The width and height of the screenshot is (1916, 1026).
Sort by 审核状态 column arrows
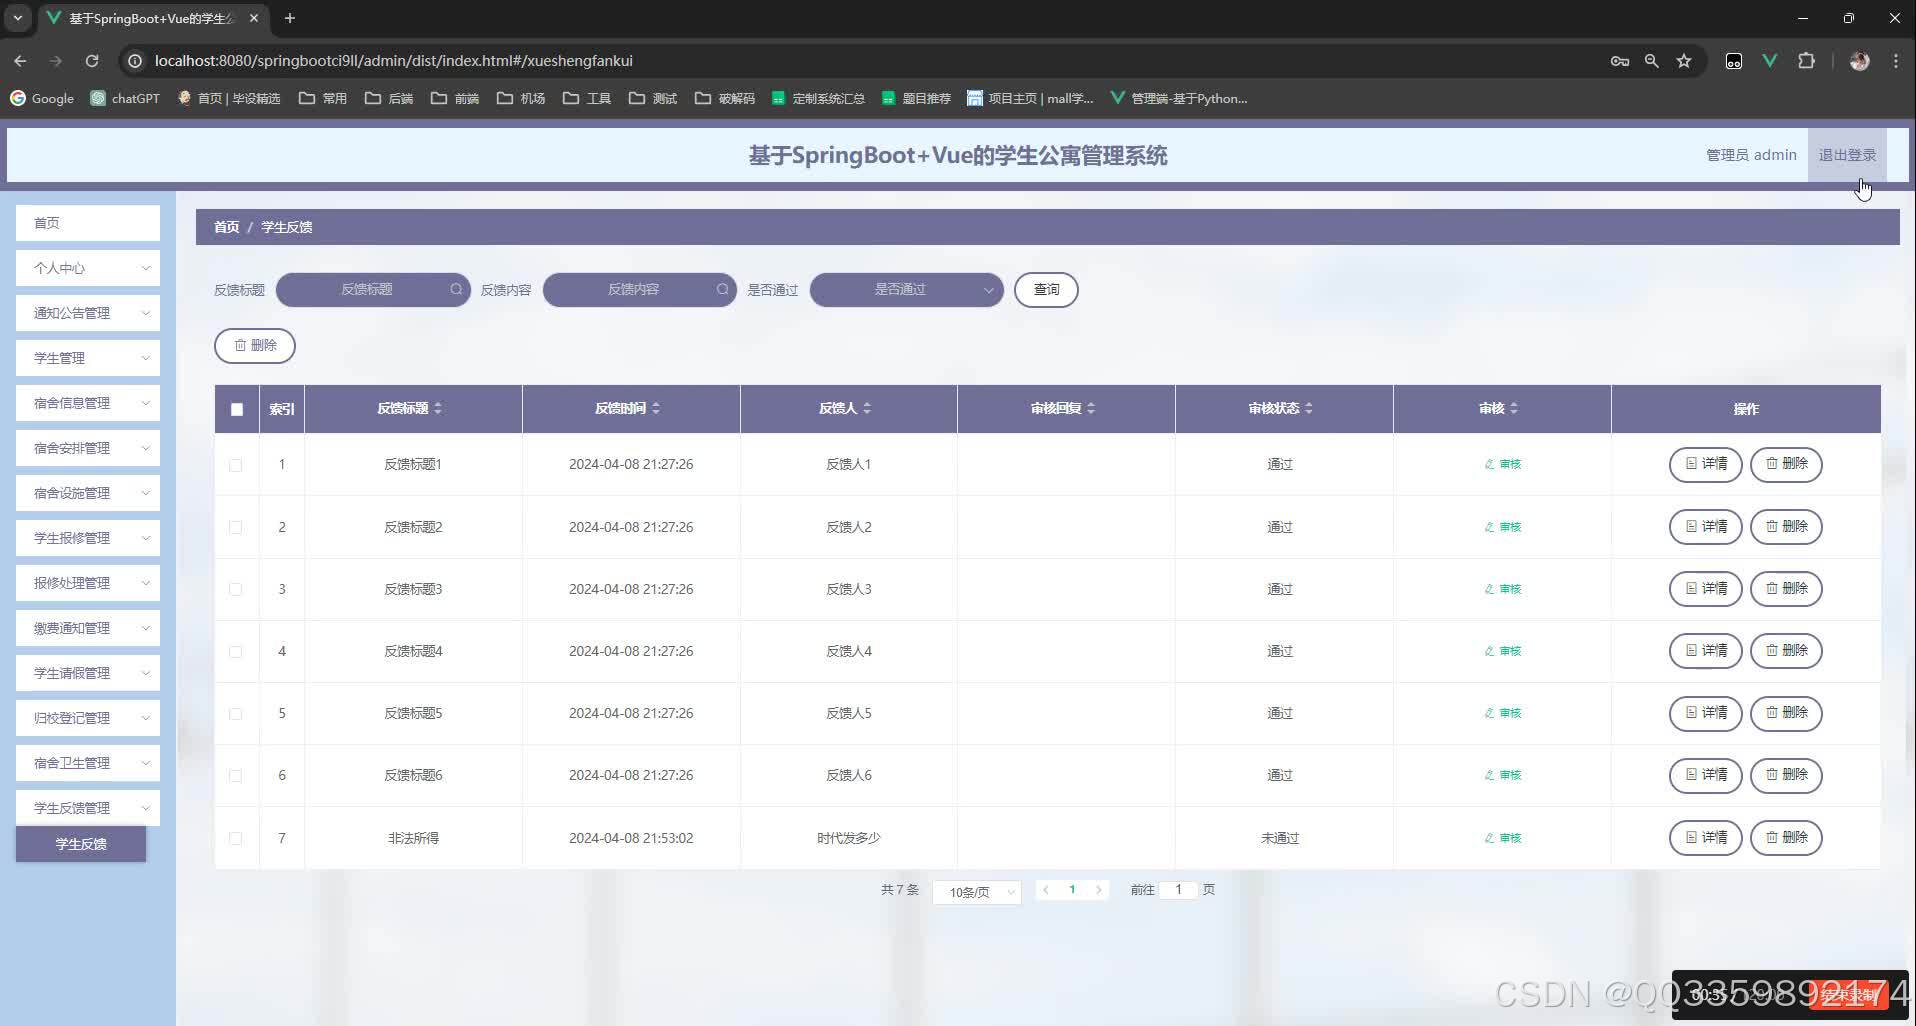click(1309, 408)
